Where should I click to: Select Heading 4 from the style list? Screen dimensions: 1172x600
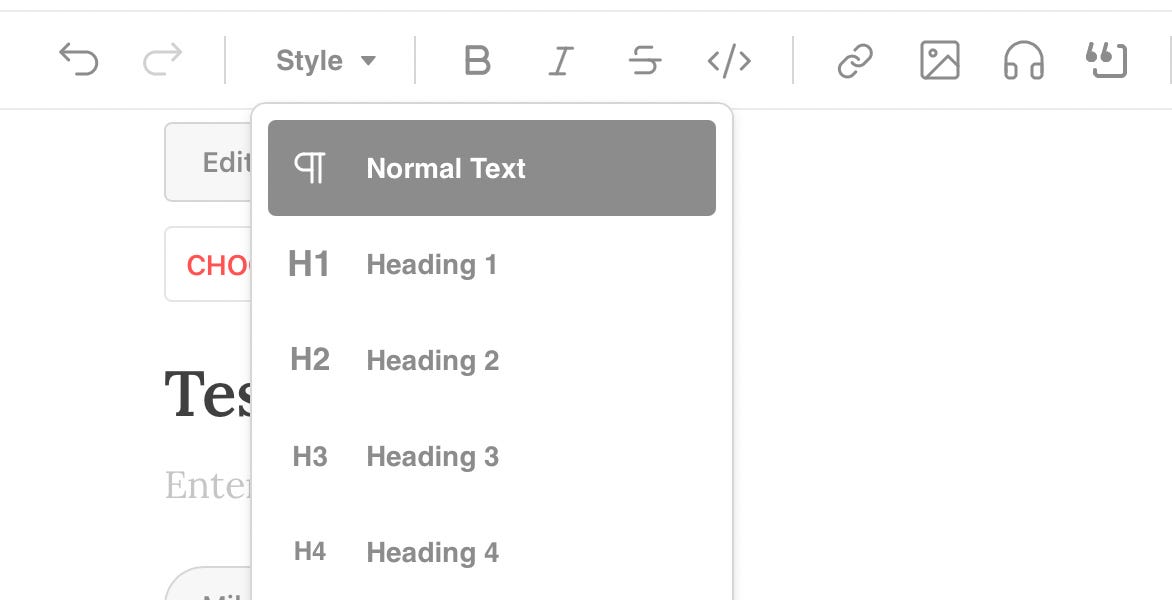[x=432, y=552]
